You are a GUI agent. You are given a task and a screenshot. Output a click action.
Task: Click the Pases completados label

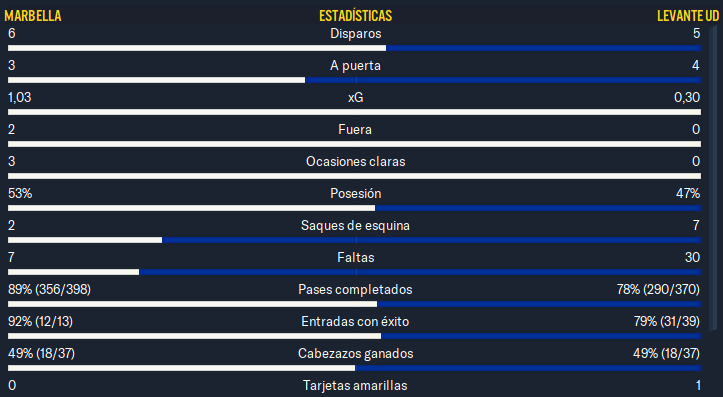(x=355, y=290)
